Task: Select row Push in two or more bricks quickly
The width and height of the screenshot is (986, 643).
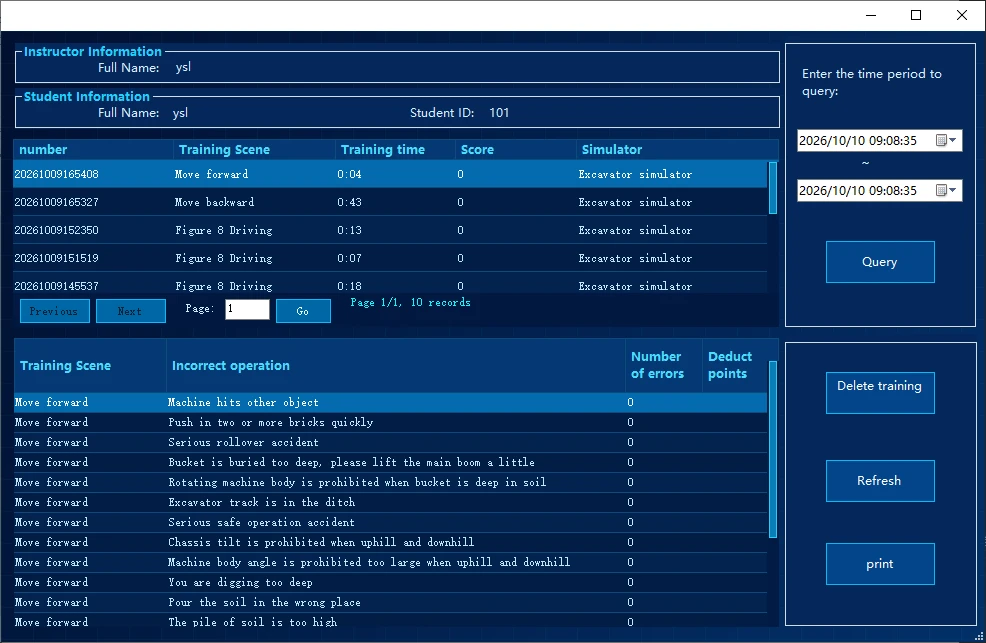Action: tap(390, 422)
